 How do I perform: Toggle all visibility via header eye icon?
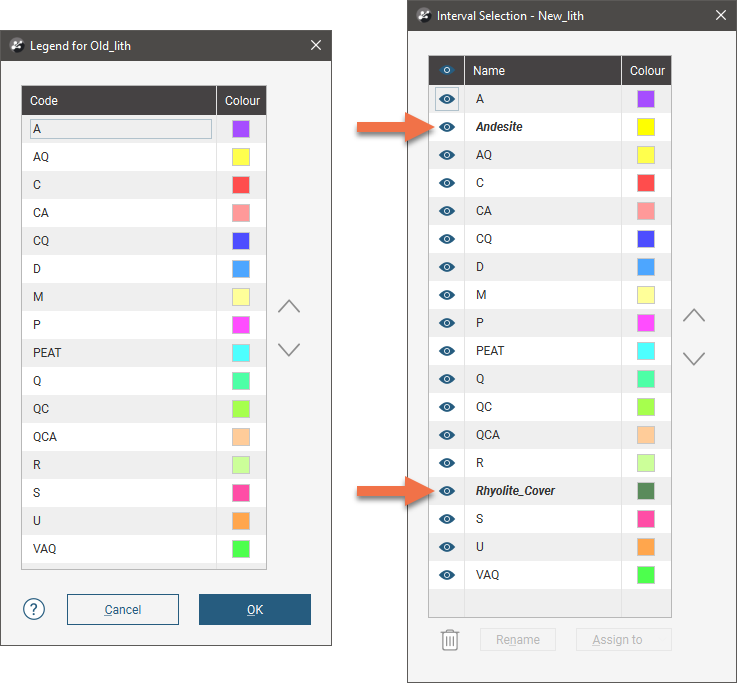click(x=447, y=70)
